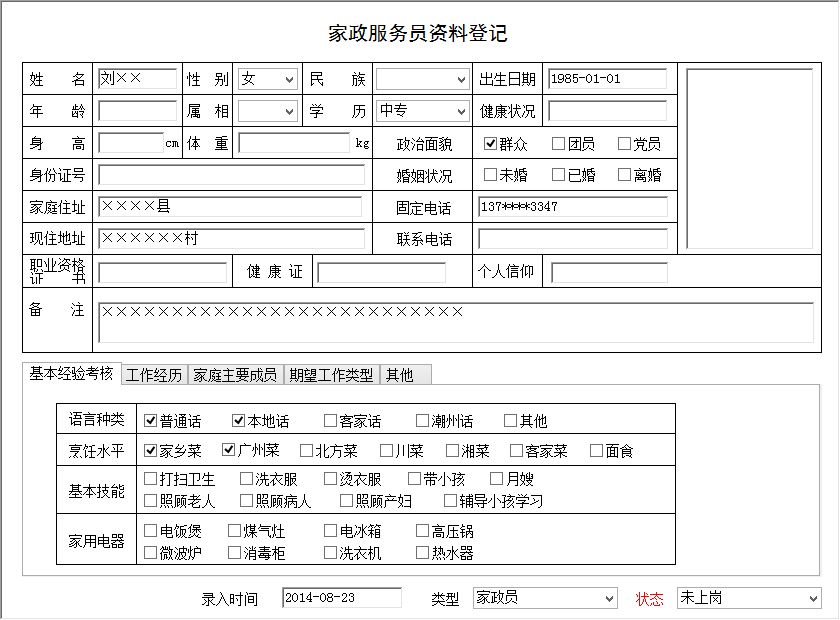Click the 出生日期 date field
Screen dimensions: 840x620
click(607, 79)
